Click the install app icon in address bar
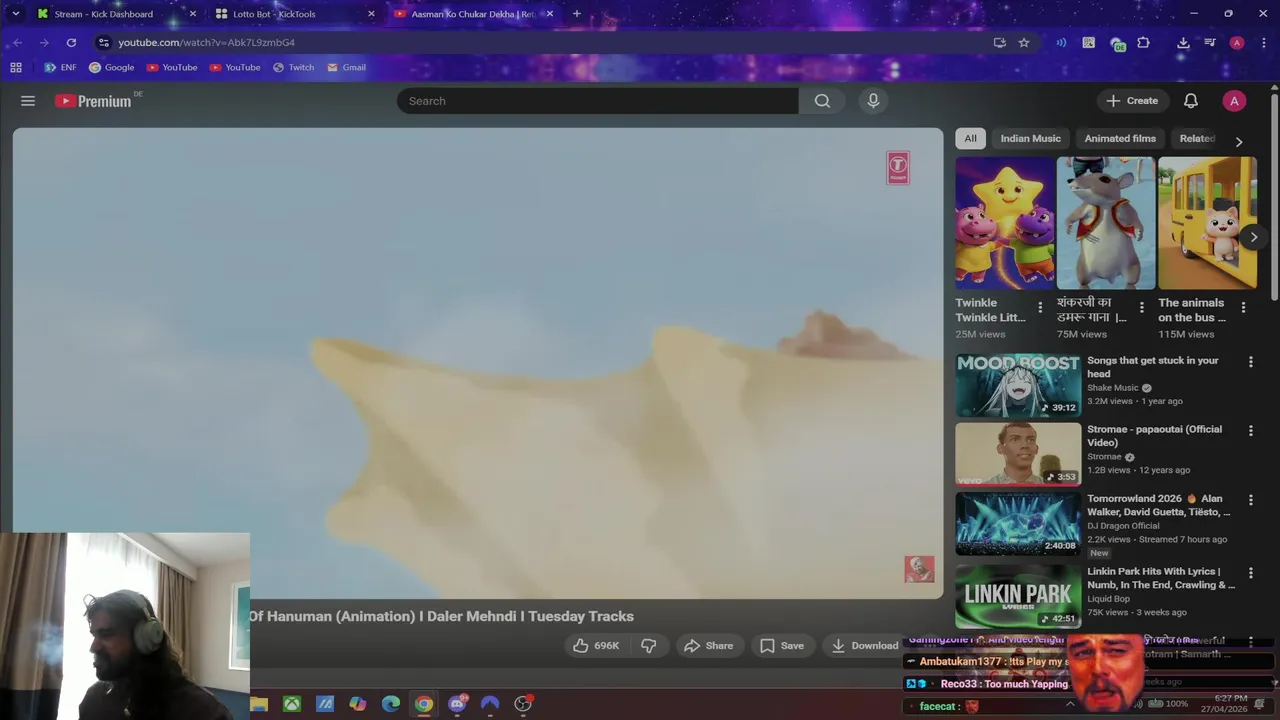Screen dimensions: 1280x720 (x=999, y=43)
